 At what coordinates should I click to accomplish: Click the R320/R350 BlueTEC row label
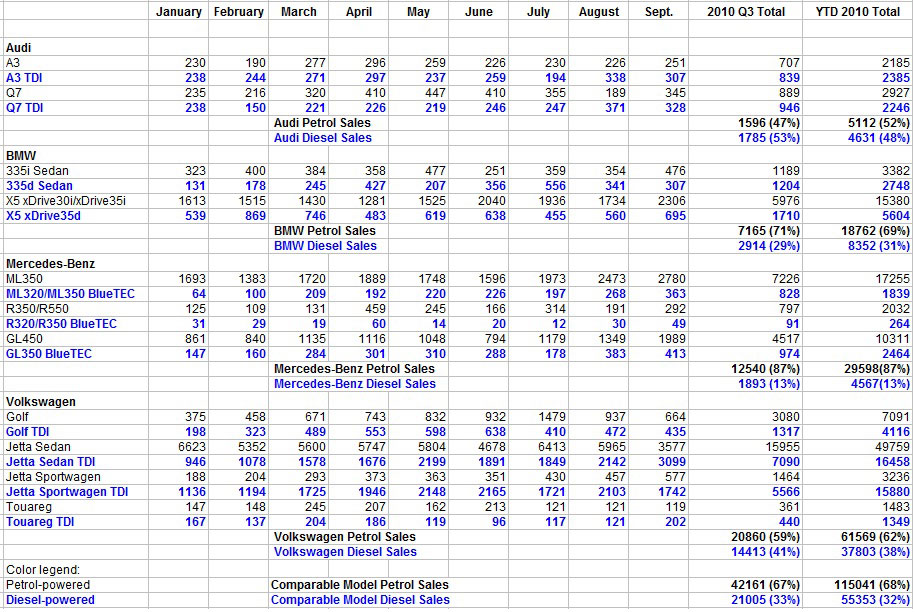coord(61,324)
